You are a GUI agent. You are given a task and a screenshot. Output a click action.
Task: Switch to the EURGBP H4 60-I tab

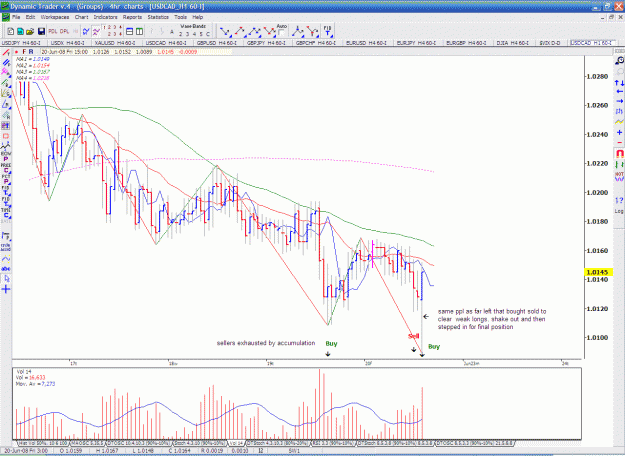click(466, 43)
